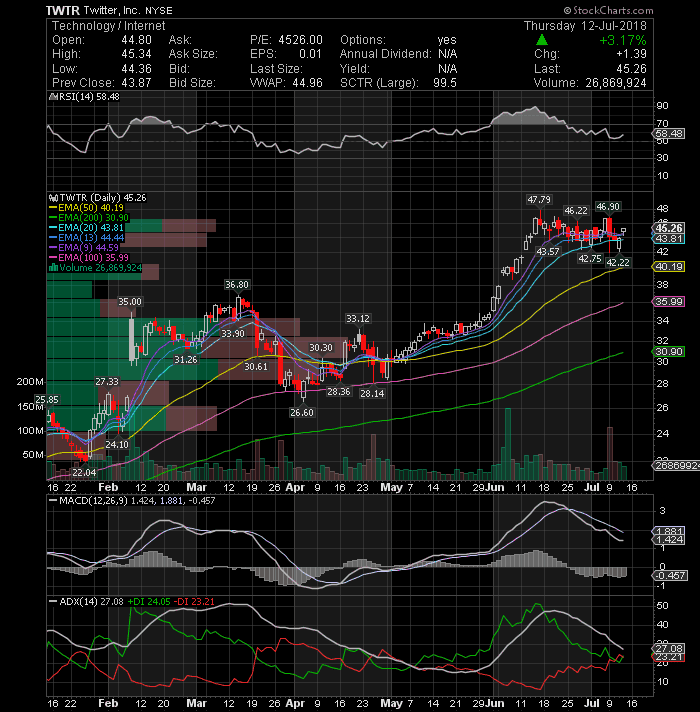Click the Twitter, Inc. company name

coord(112,10)
